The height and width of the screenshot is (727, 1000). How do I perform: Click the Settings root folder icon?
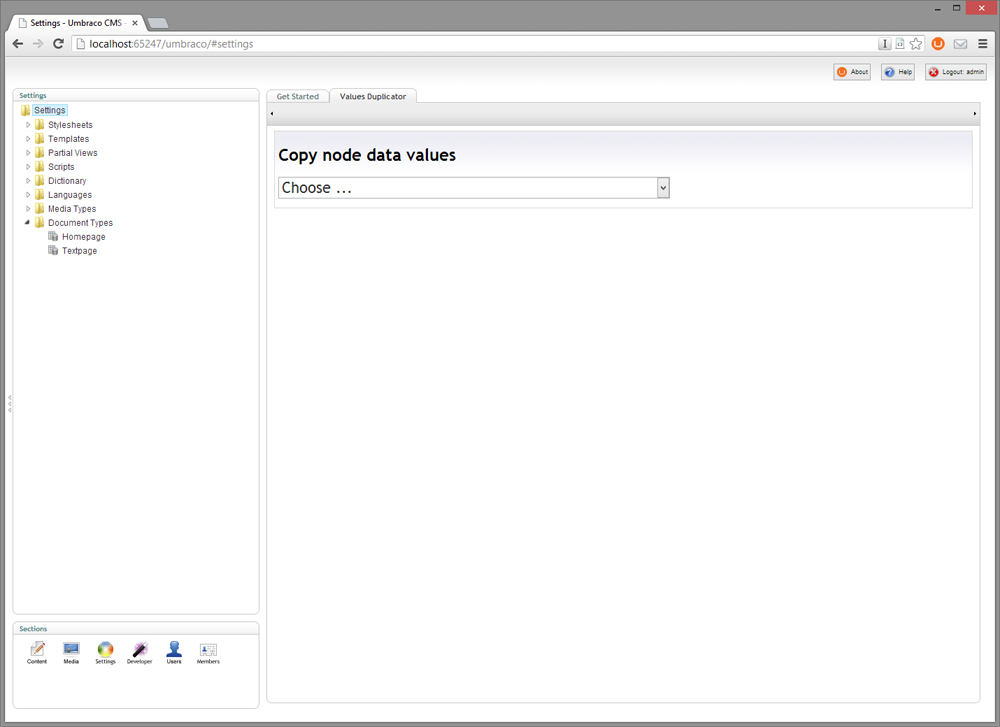tap(26, 110)
